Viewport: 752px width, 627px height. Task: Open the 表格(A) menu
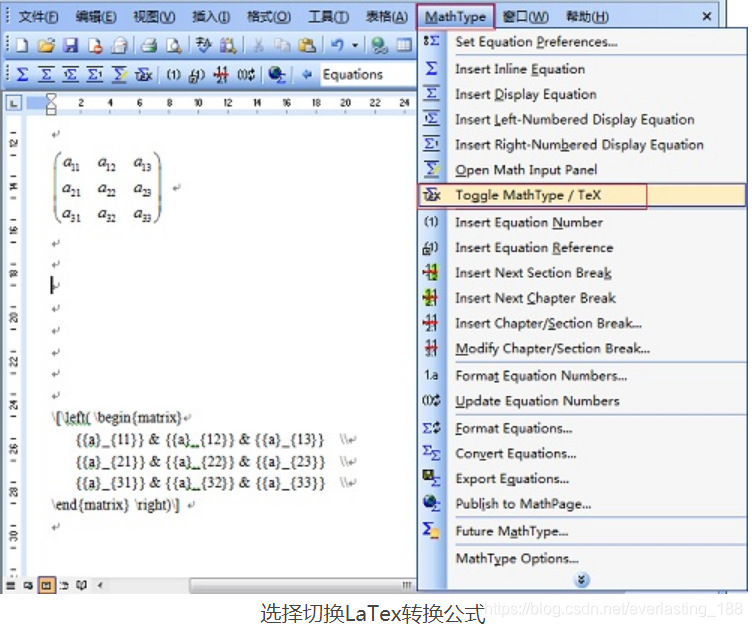pos(387,17)
